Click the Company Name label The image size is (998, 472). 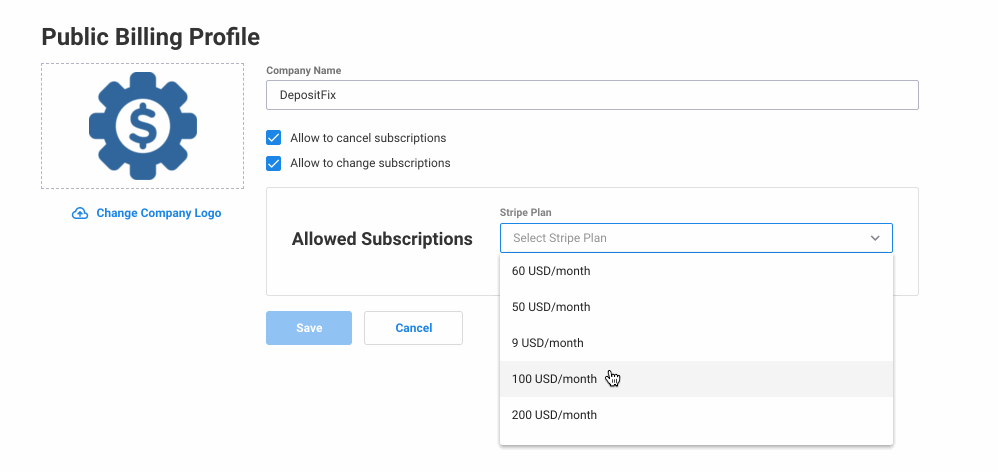[x=304, y=71]
